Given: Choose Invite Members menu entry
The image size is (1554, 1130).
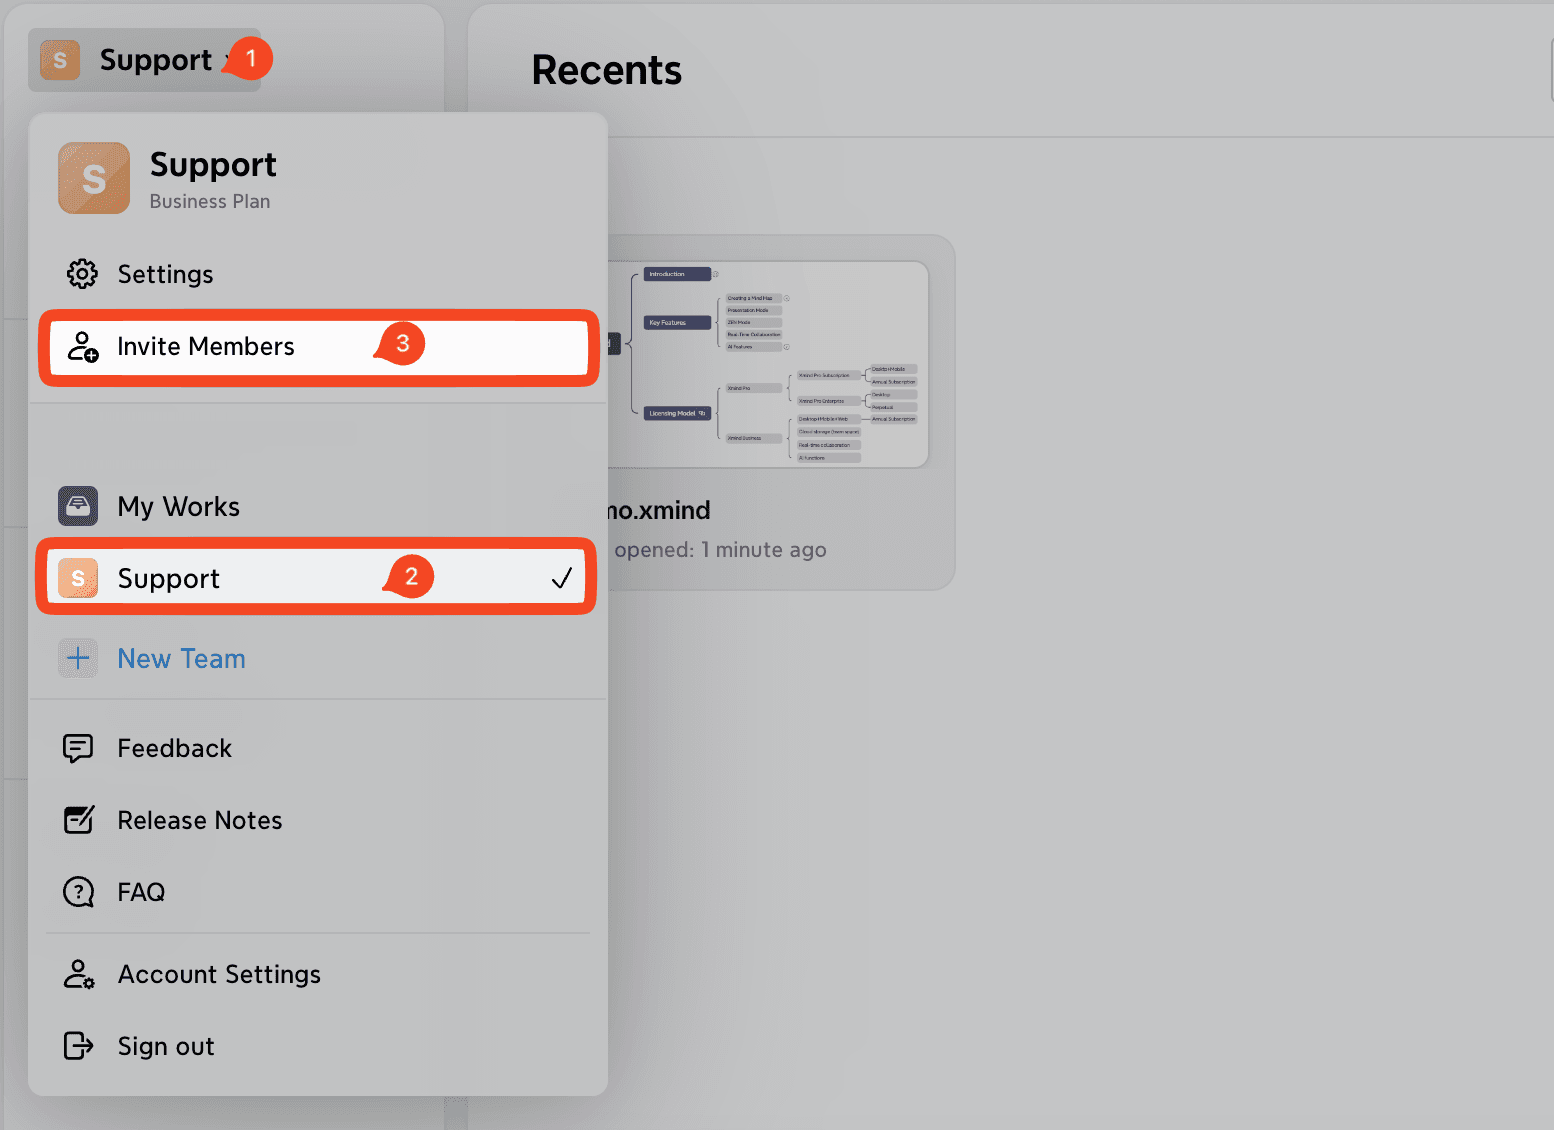Looking at the screenshot, I should (318, 347).
